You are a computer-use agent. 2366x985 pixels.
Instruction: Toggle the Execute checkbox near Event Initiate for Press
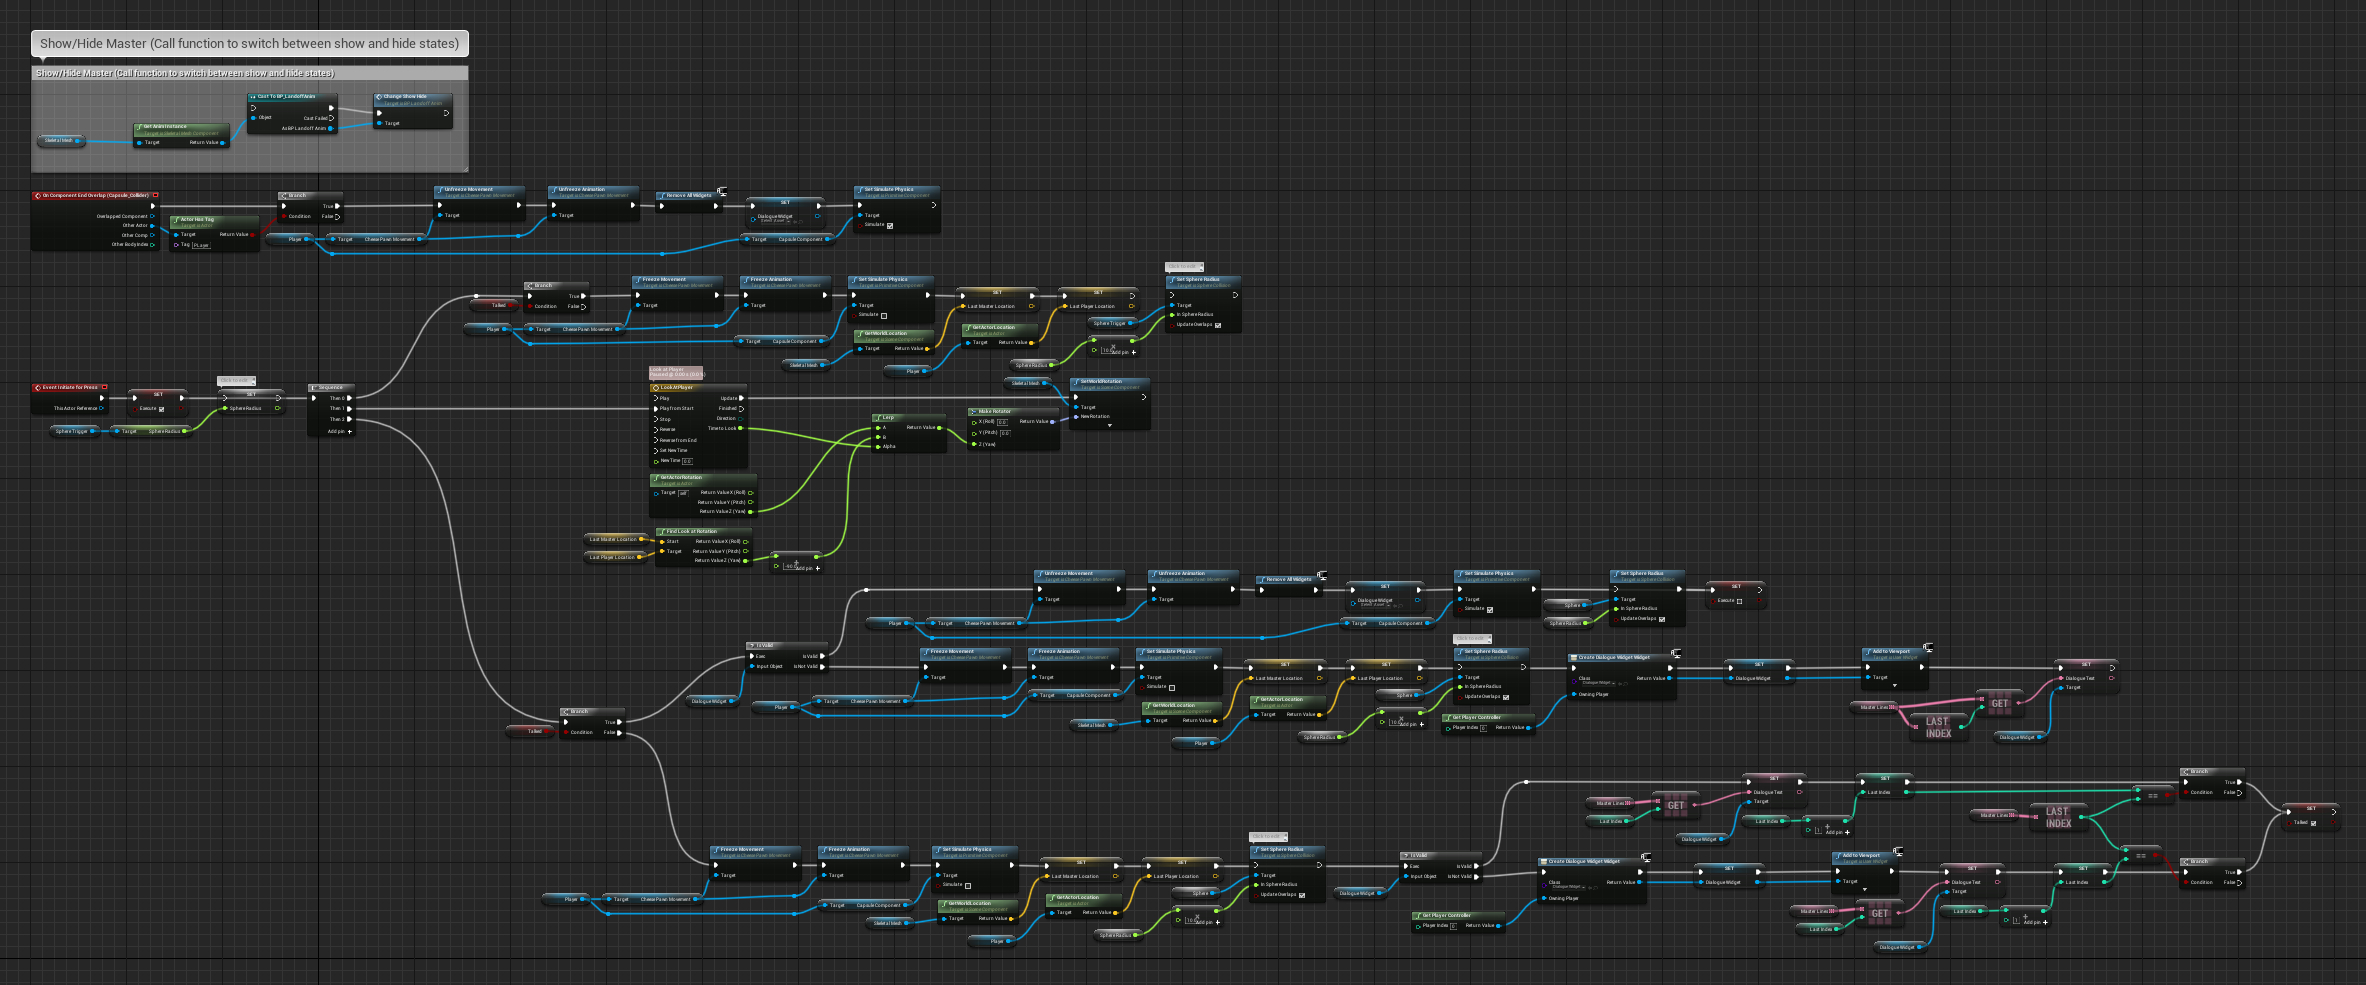[162, 409]
